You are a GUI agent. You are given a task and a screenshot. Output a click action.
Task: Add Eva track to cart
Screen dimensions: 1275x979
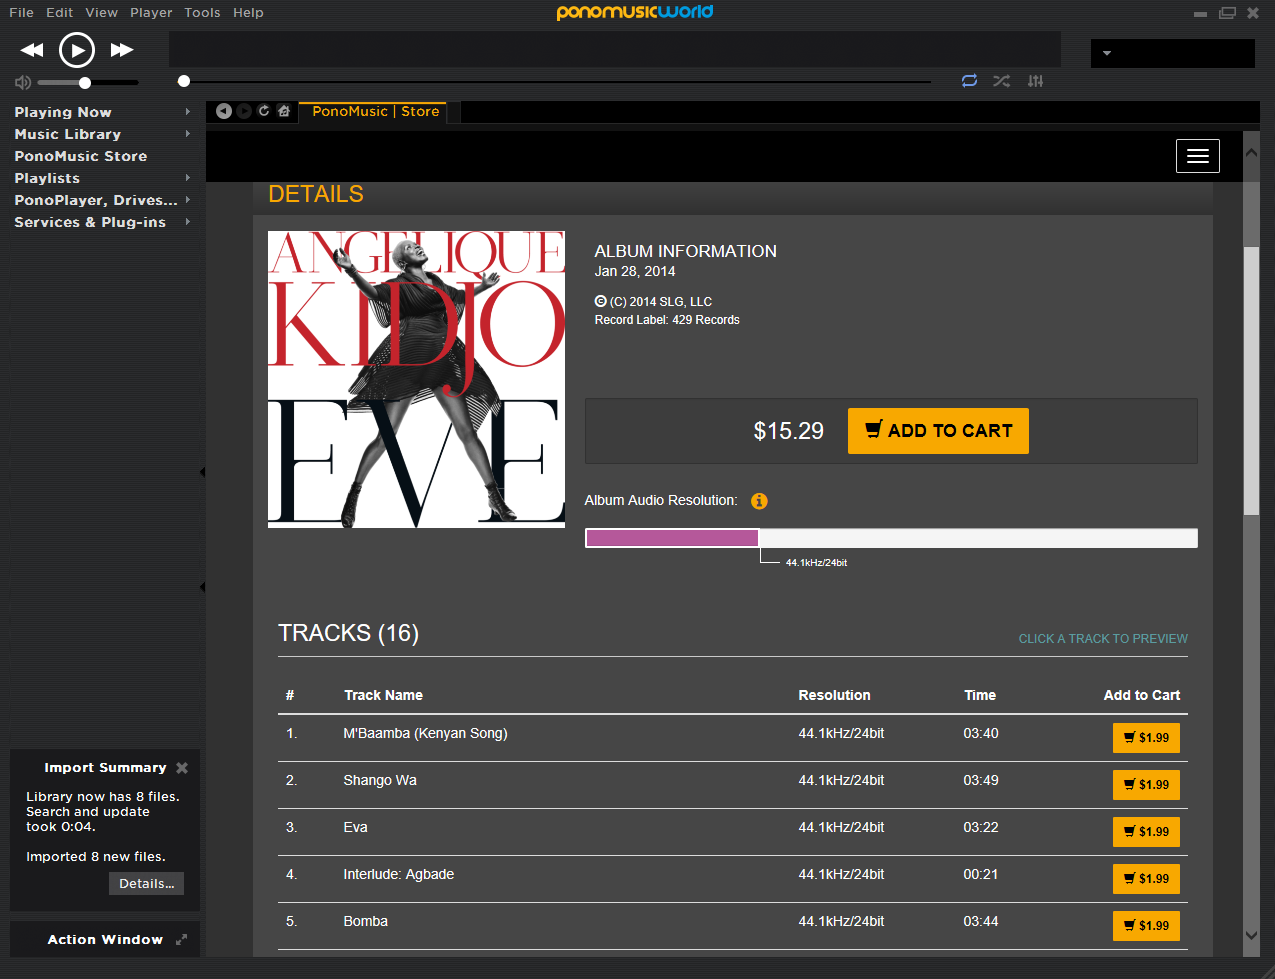click(1146, 832)
